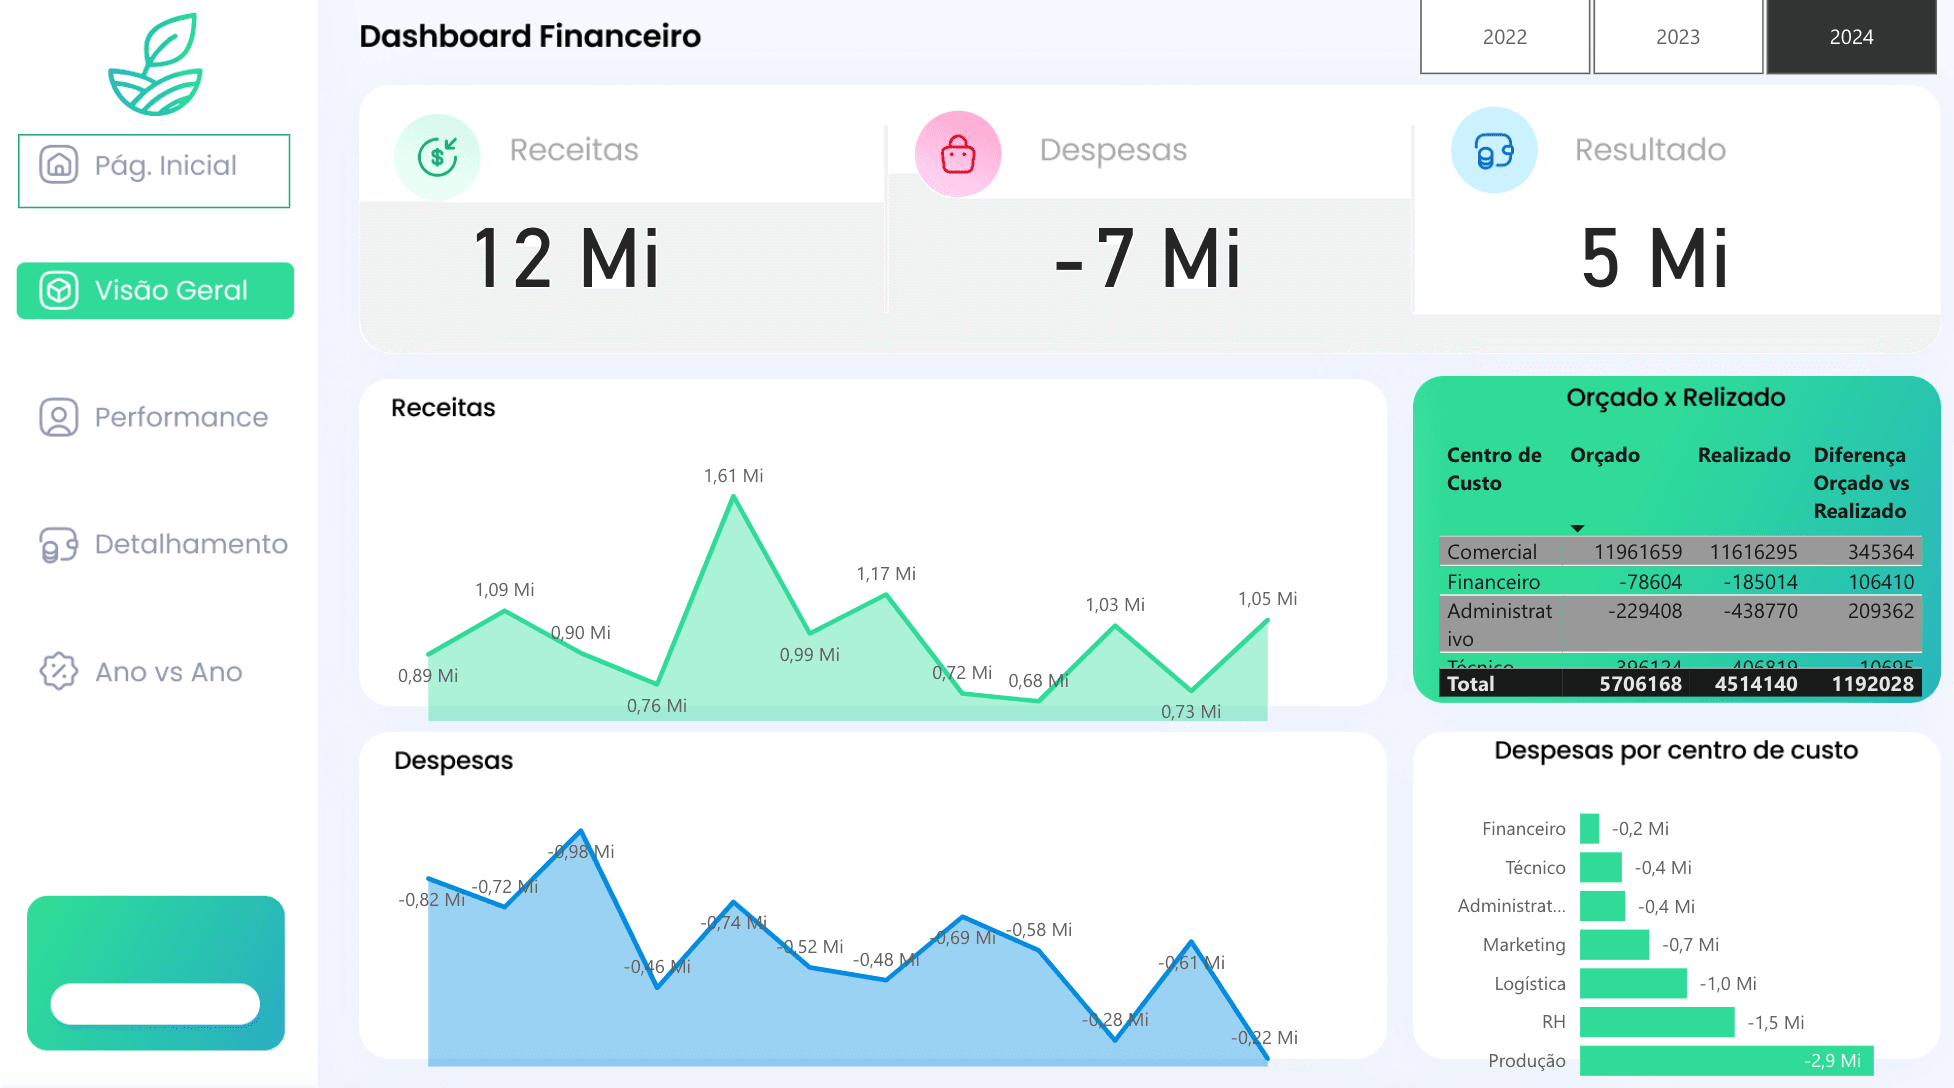Click the green leaf logo
Screen dimensions: 1954x1088
tap(156, 65)
